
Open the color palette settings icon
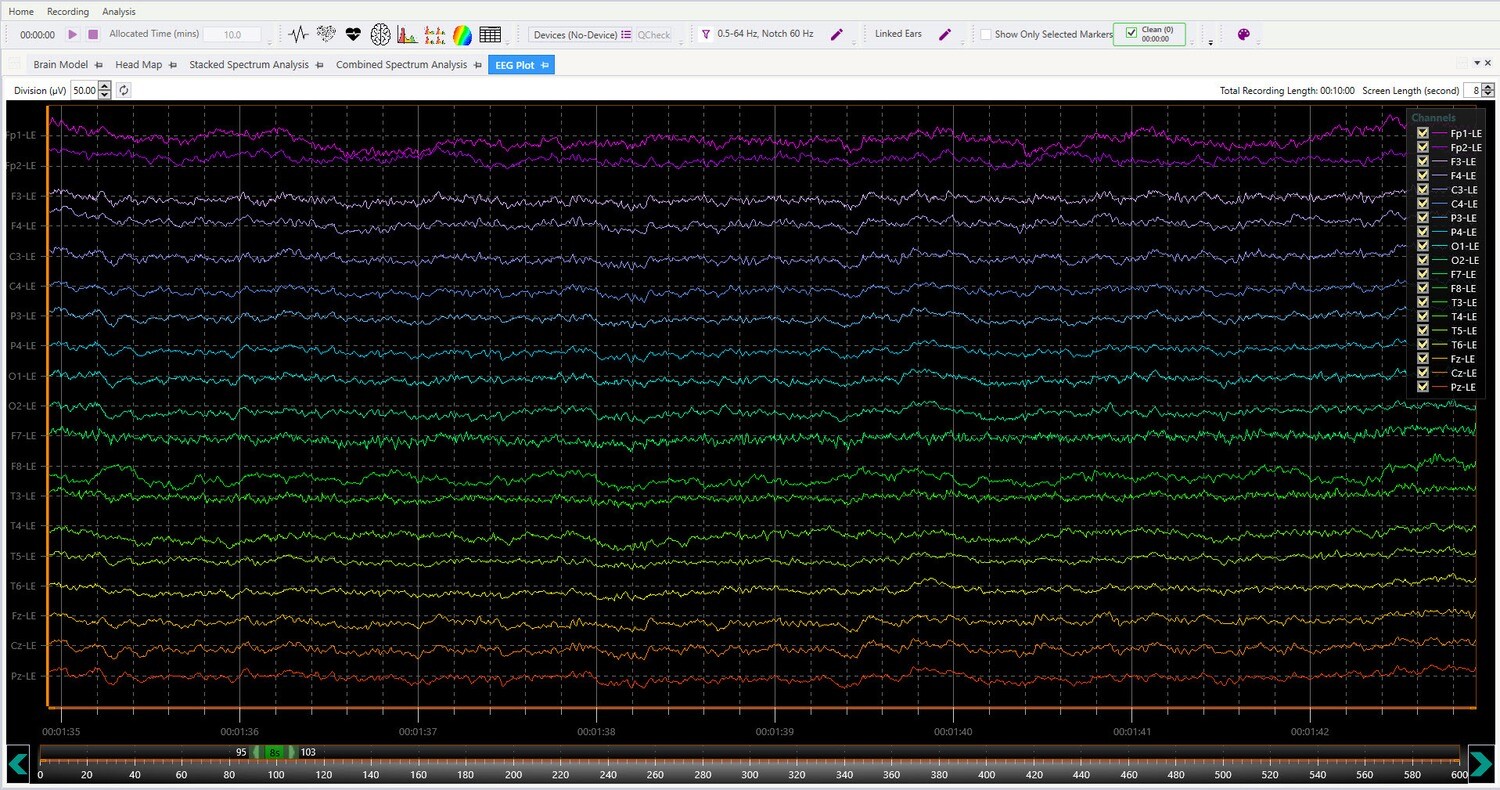tap(1244, 33)
